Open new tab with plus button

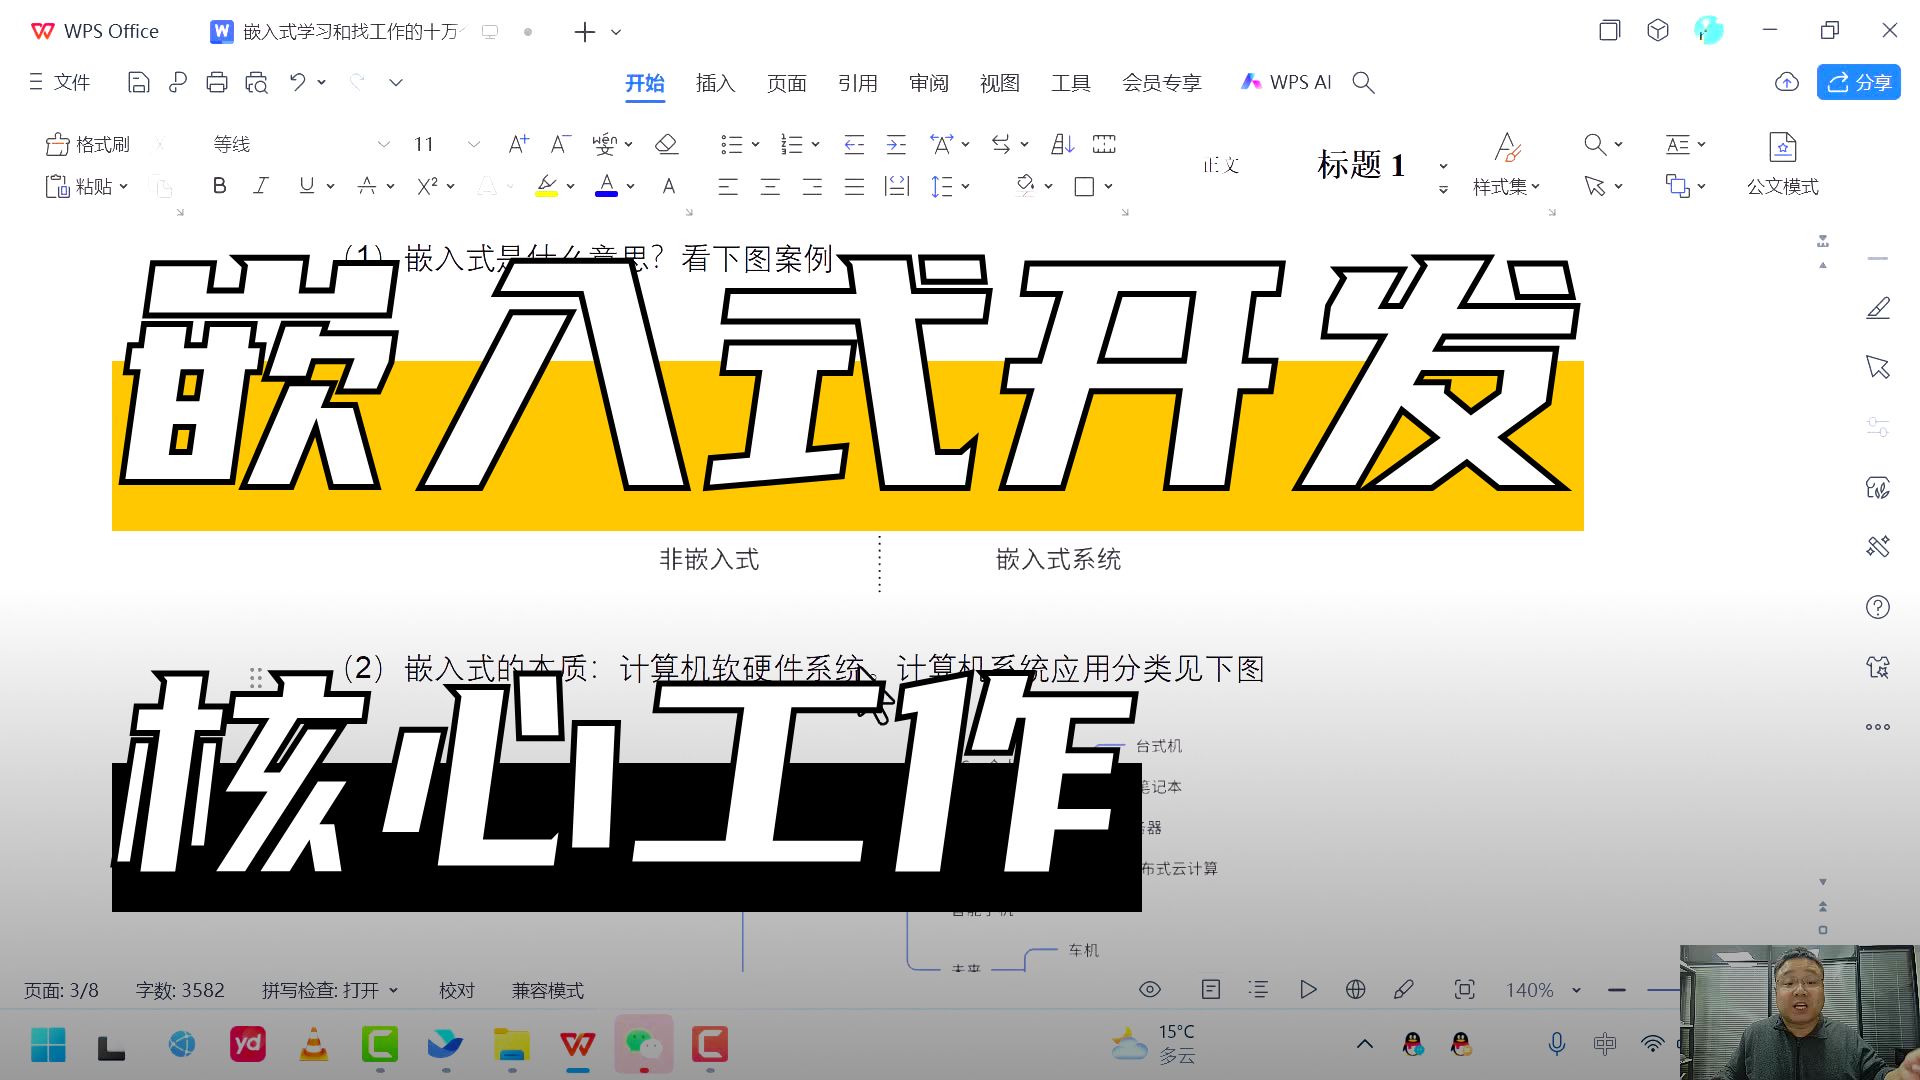click(x=585, y=32)
